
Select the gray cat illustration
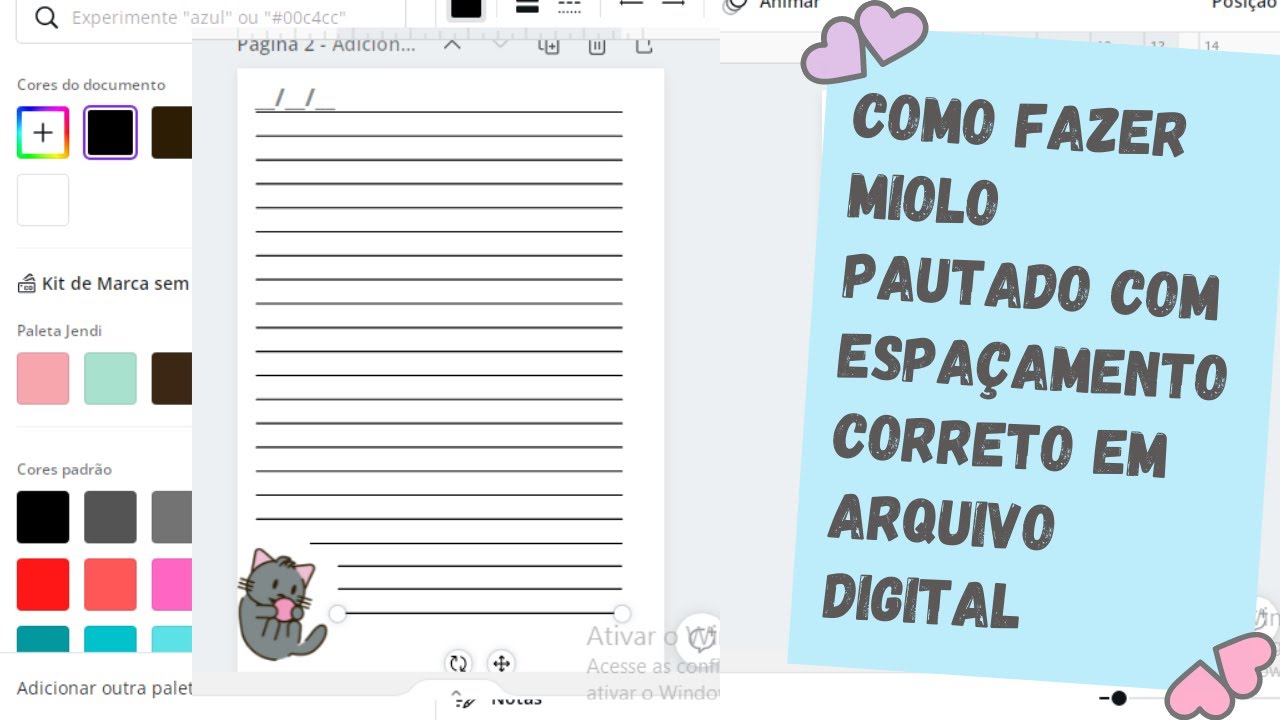[x=280, y=603]
